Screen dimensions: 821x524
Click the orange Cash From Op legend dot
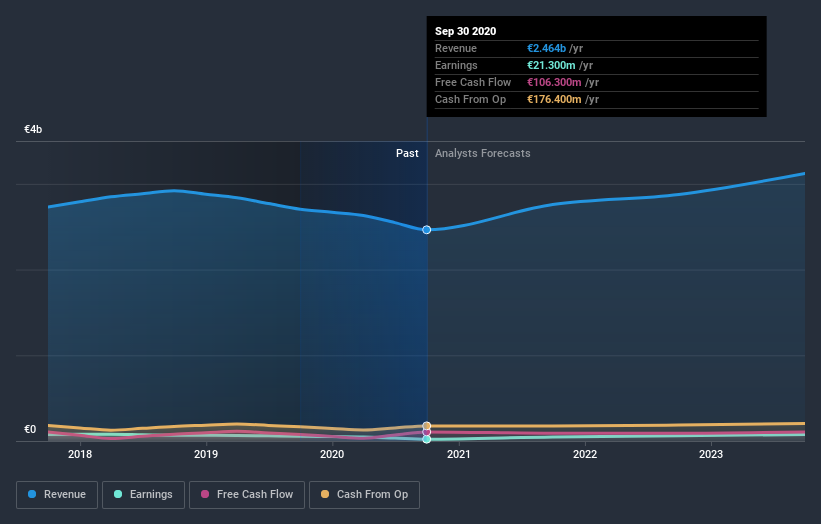325,494
